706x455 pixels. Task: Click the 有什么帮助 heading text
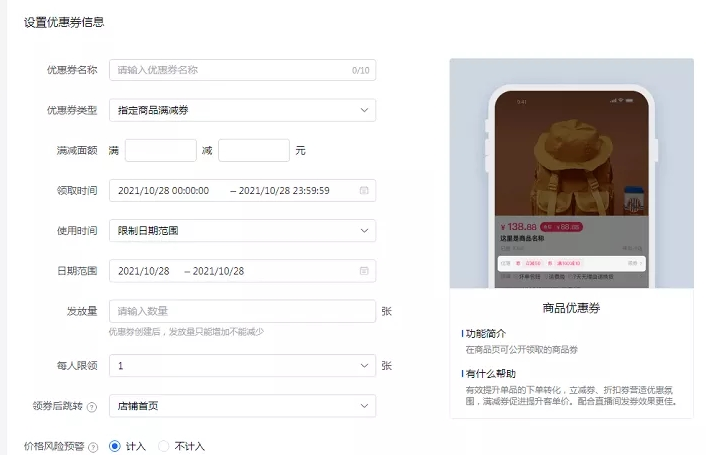coord(491,374)
